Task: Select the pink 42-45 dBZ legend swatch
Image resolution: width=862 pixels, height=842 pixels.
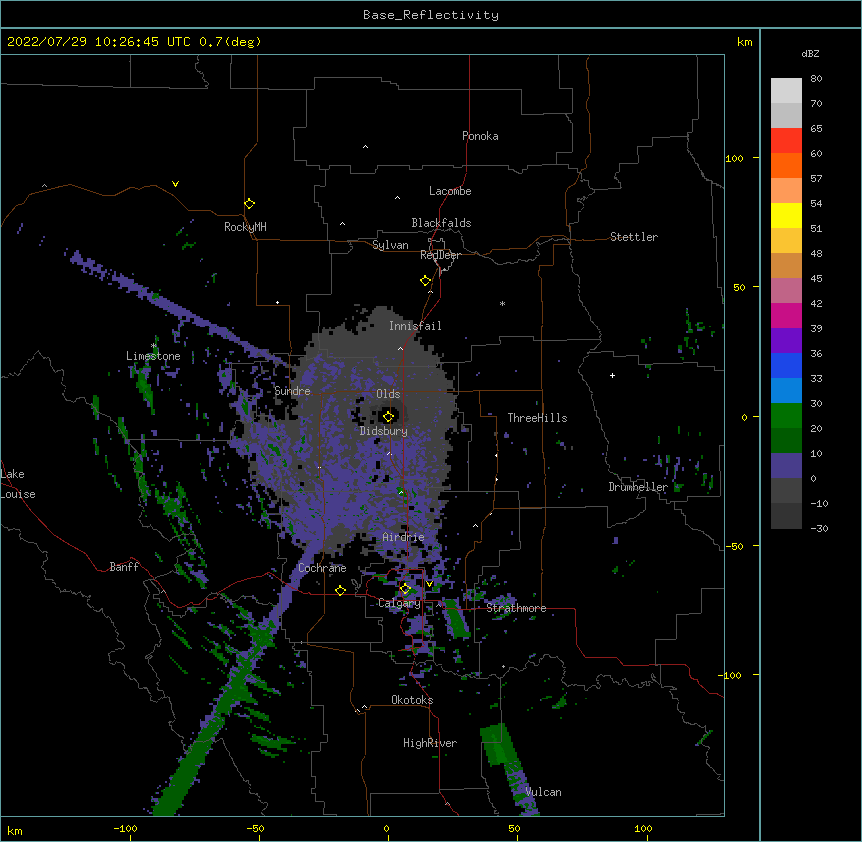Action: (786, 291)
